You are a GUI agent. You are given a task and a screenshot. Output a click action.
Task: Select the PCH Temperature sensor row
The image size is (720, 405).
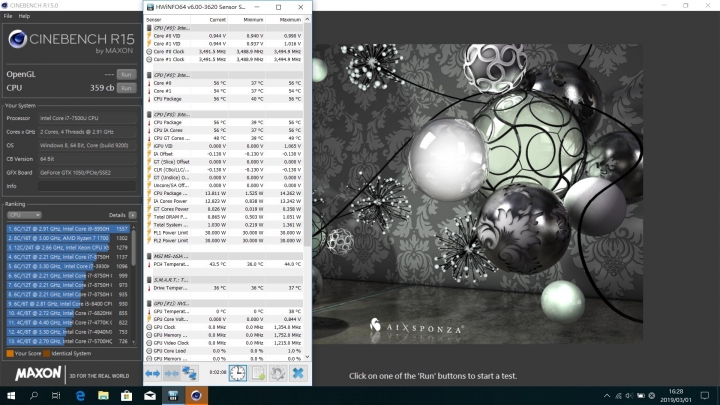(x=224, y=264)
